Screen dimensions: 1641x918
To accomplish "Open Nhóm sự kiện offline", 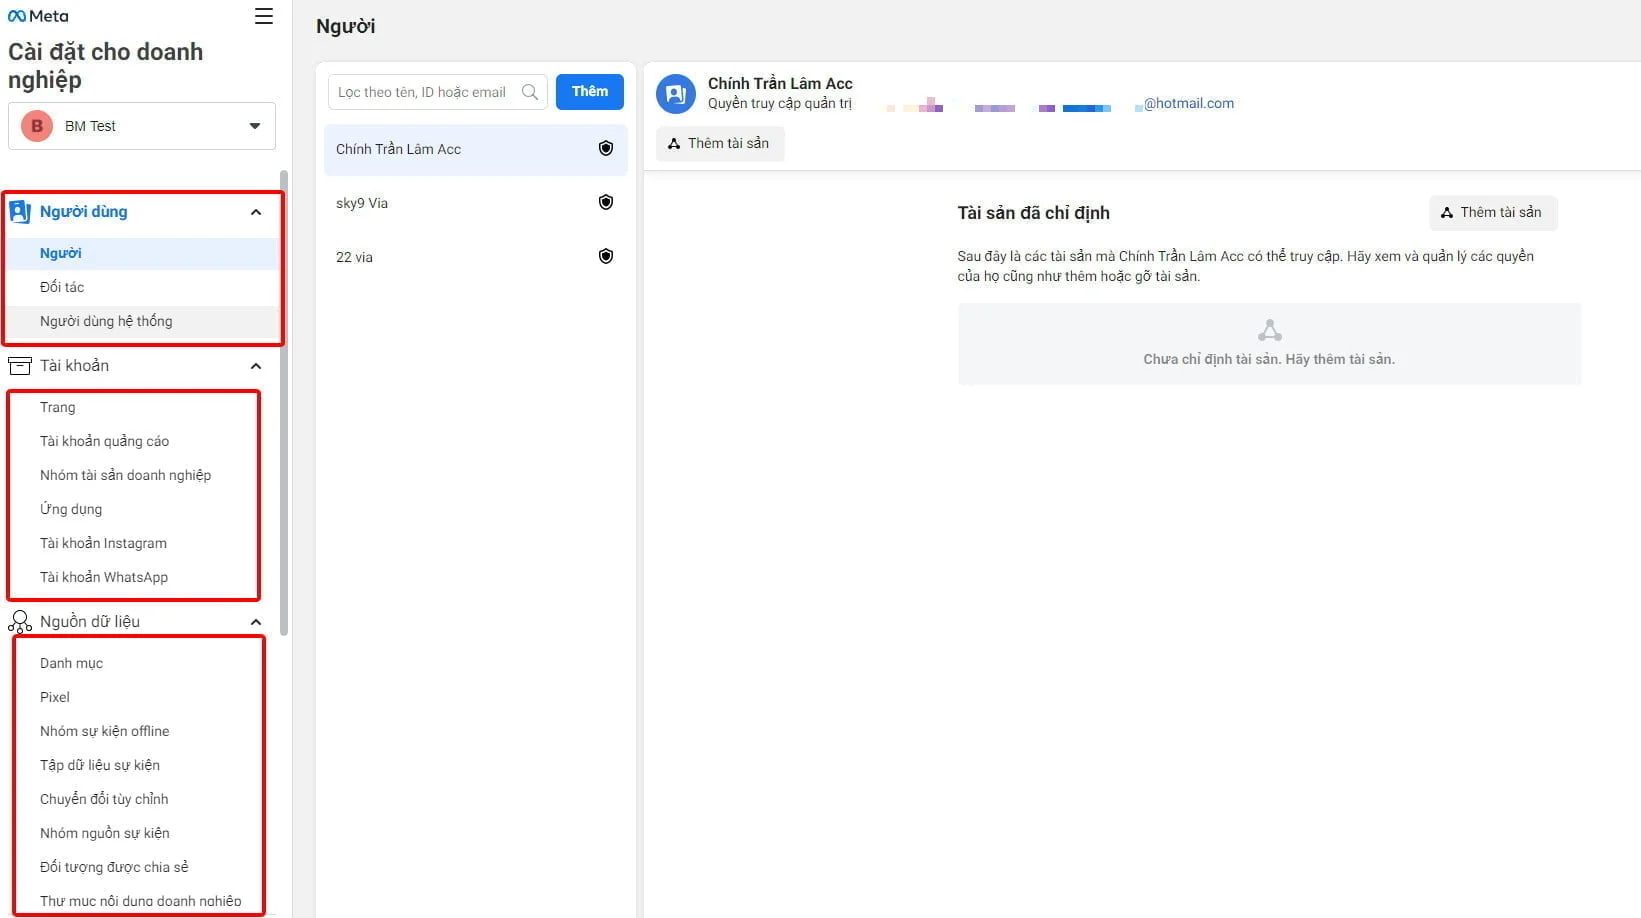I will point(104,731).
